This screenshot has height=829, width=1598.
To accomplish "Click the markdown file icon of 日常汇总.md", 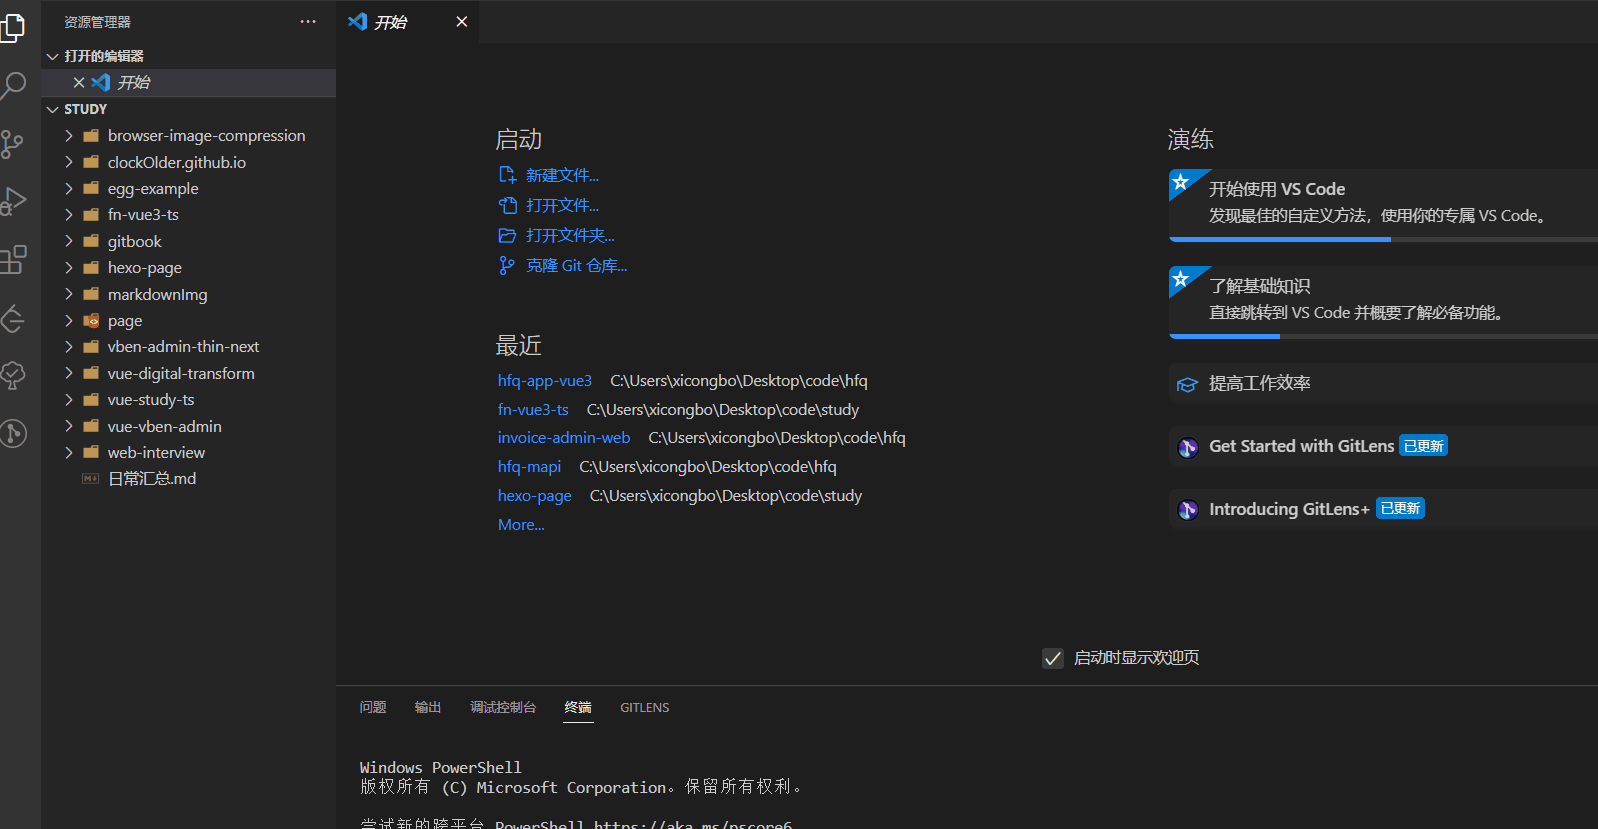I will pyautogui.click(x=90, y=479).
